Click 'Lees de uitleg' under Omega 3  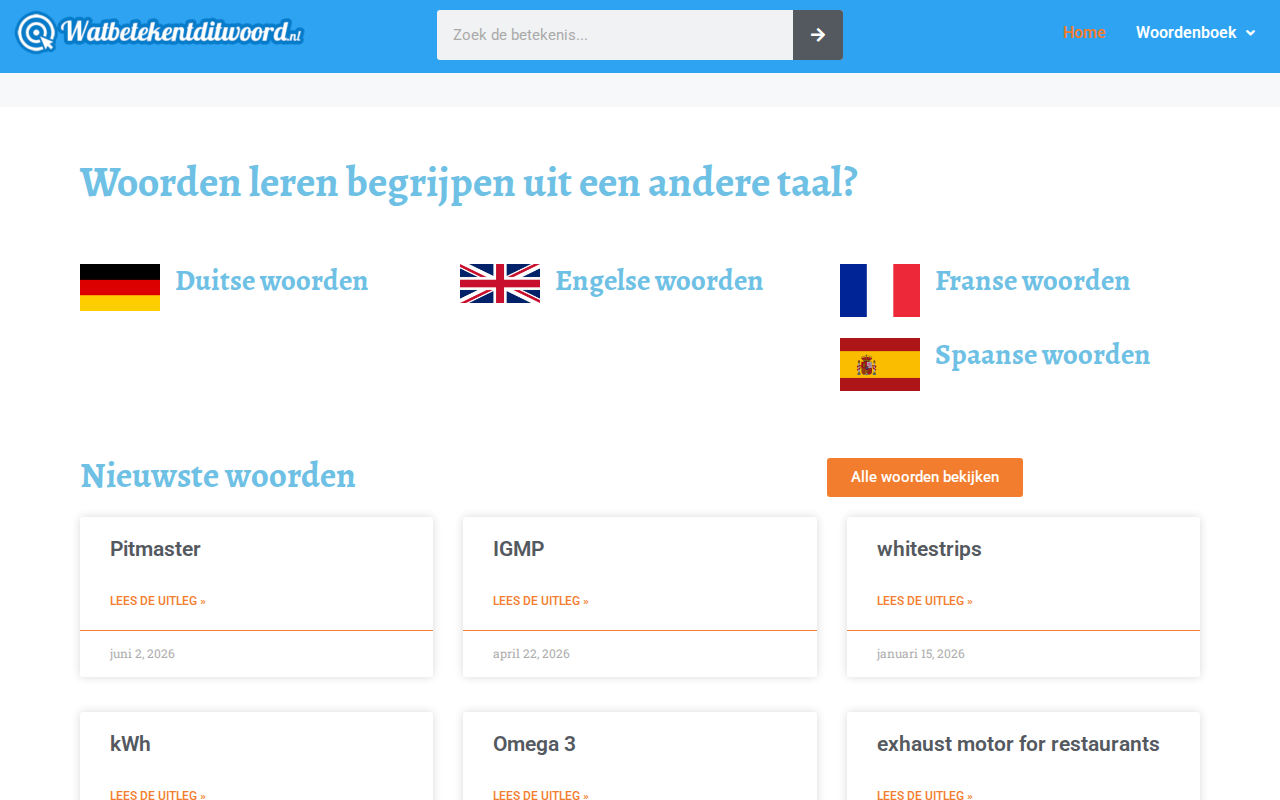[541, 795]
